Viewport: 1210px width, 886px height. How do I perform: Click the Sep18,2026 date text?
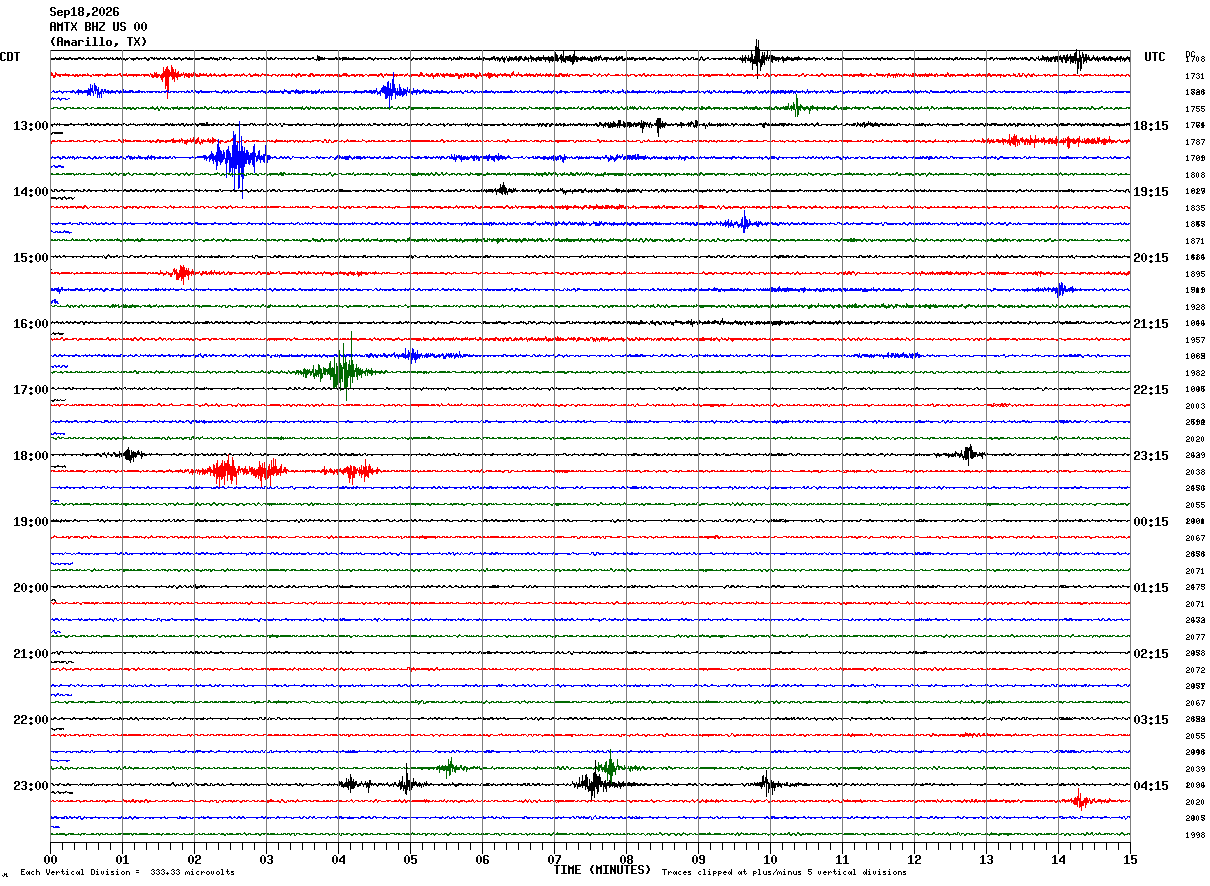84,12
